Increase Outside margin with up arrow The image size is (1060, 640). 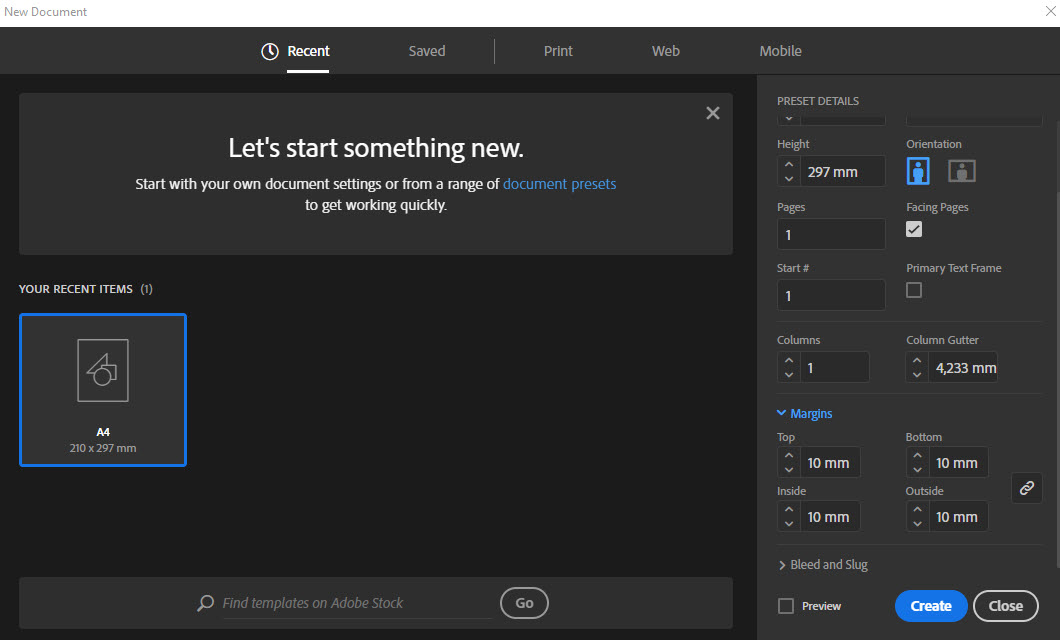pyautogui.click(x=917, y=509)
